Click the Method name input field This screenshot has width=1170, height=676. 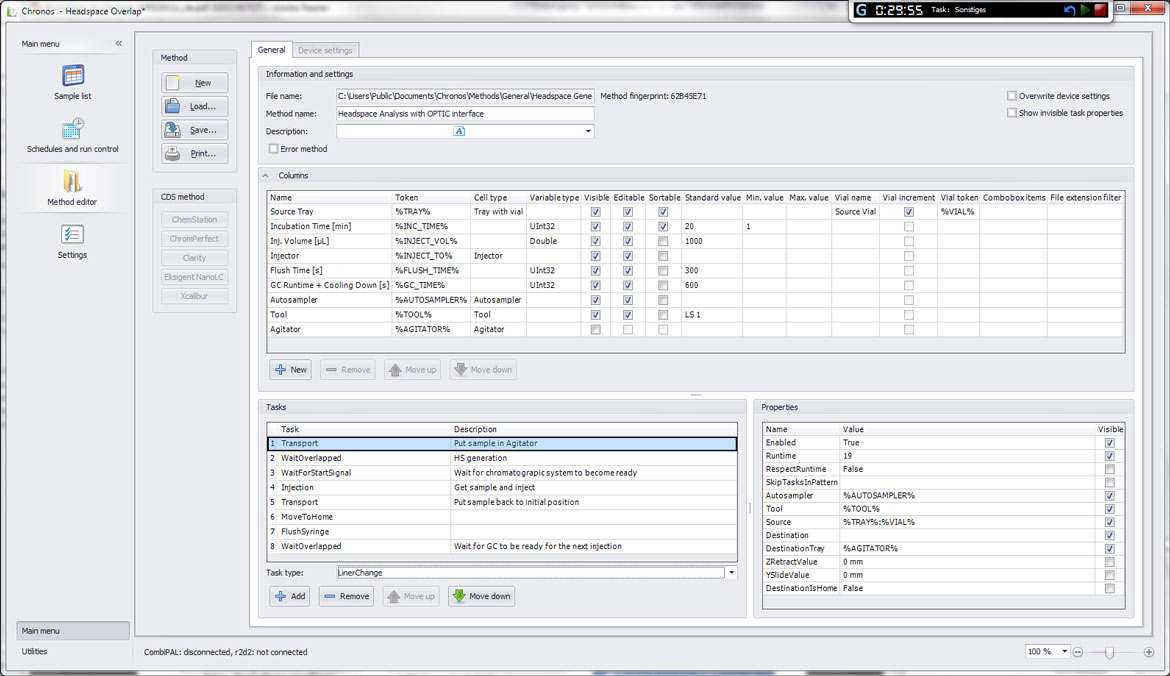465,113
